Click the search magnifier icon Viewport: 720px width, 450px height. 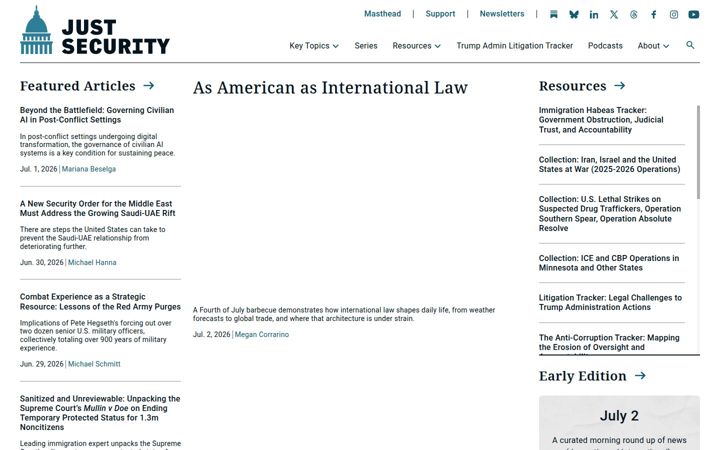[x=690, y=45]
